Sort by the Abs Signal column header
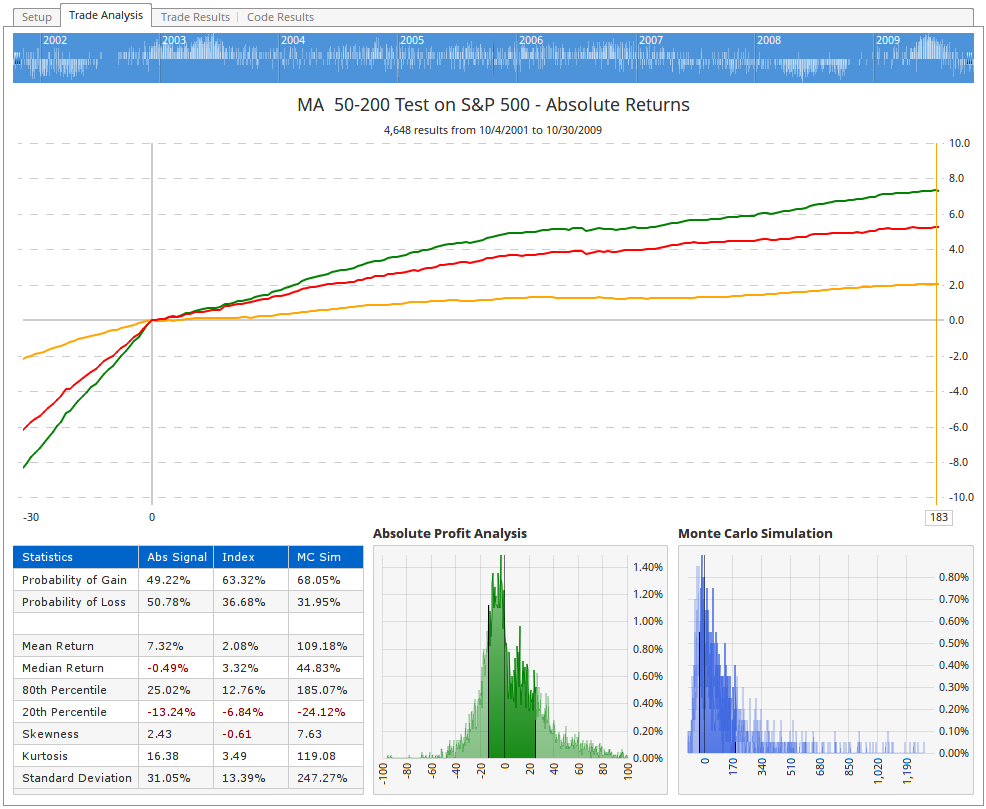Viewport: 986px width, 809px height. pyautogui.click(x=176, y=557)
